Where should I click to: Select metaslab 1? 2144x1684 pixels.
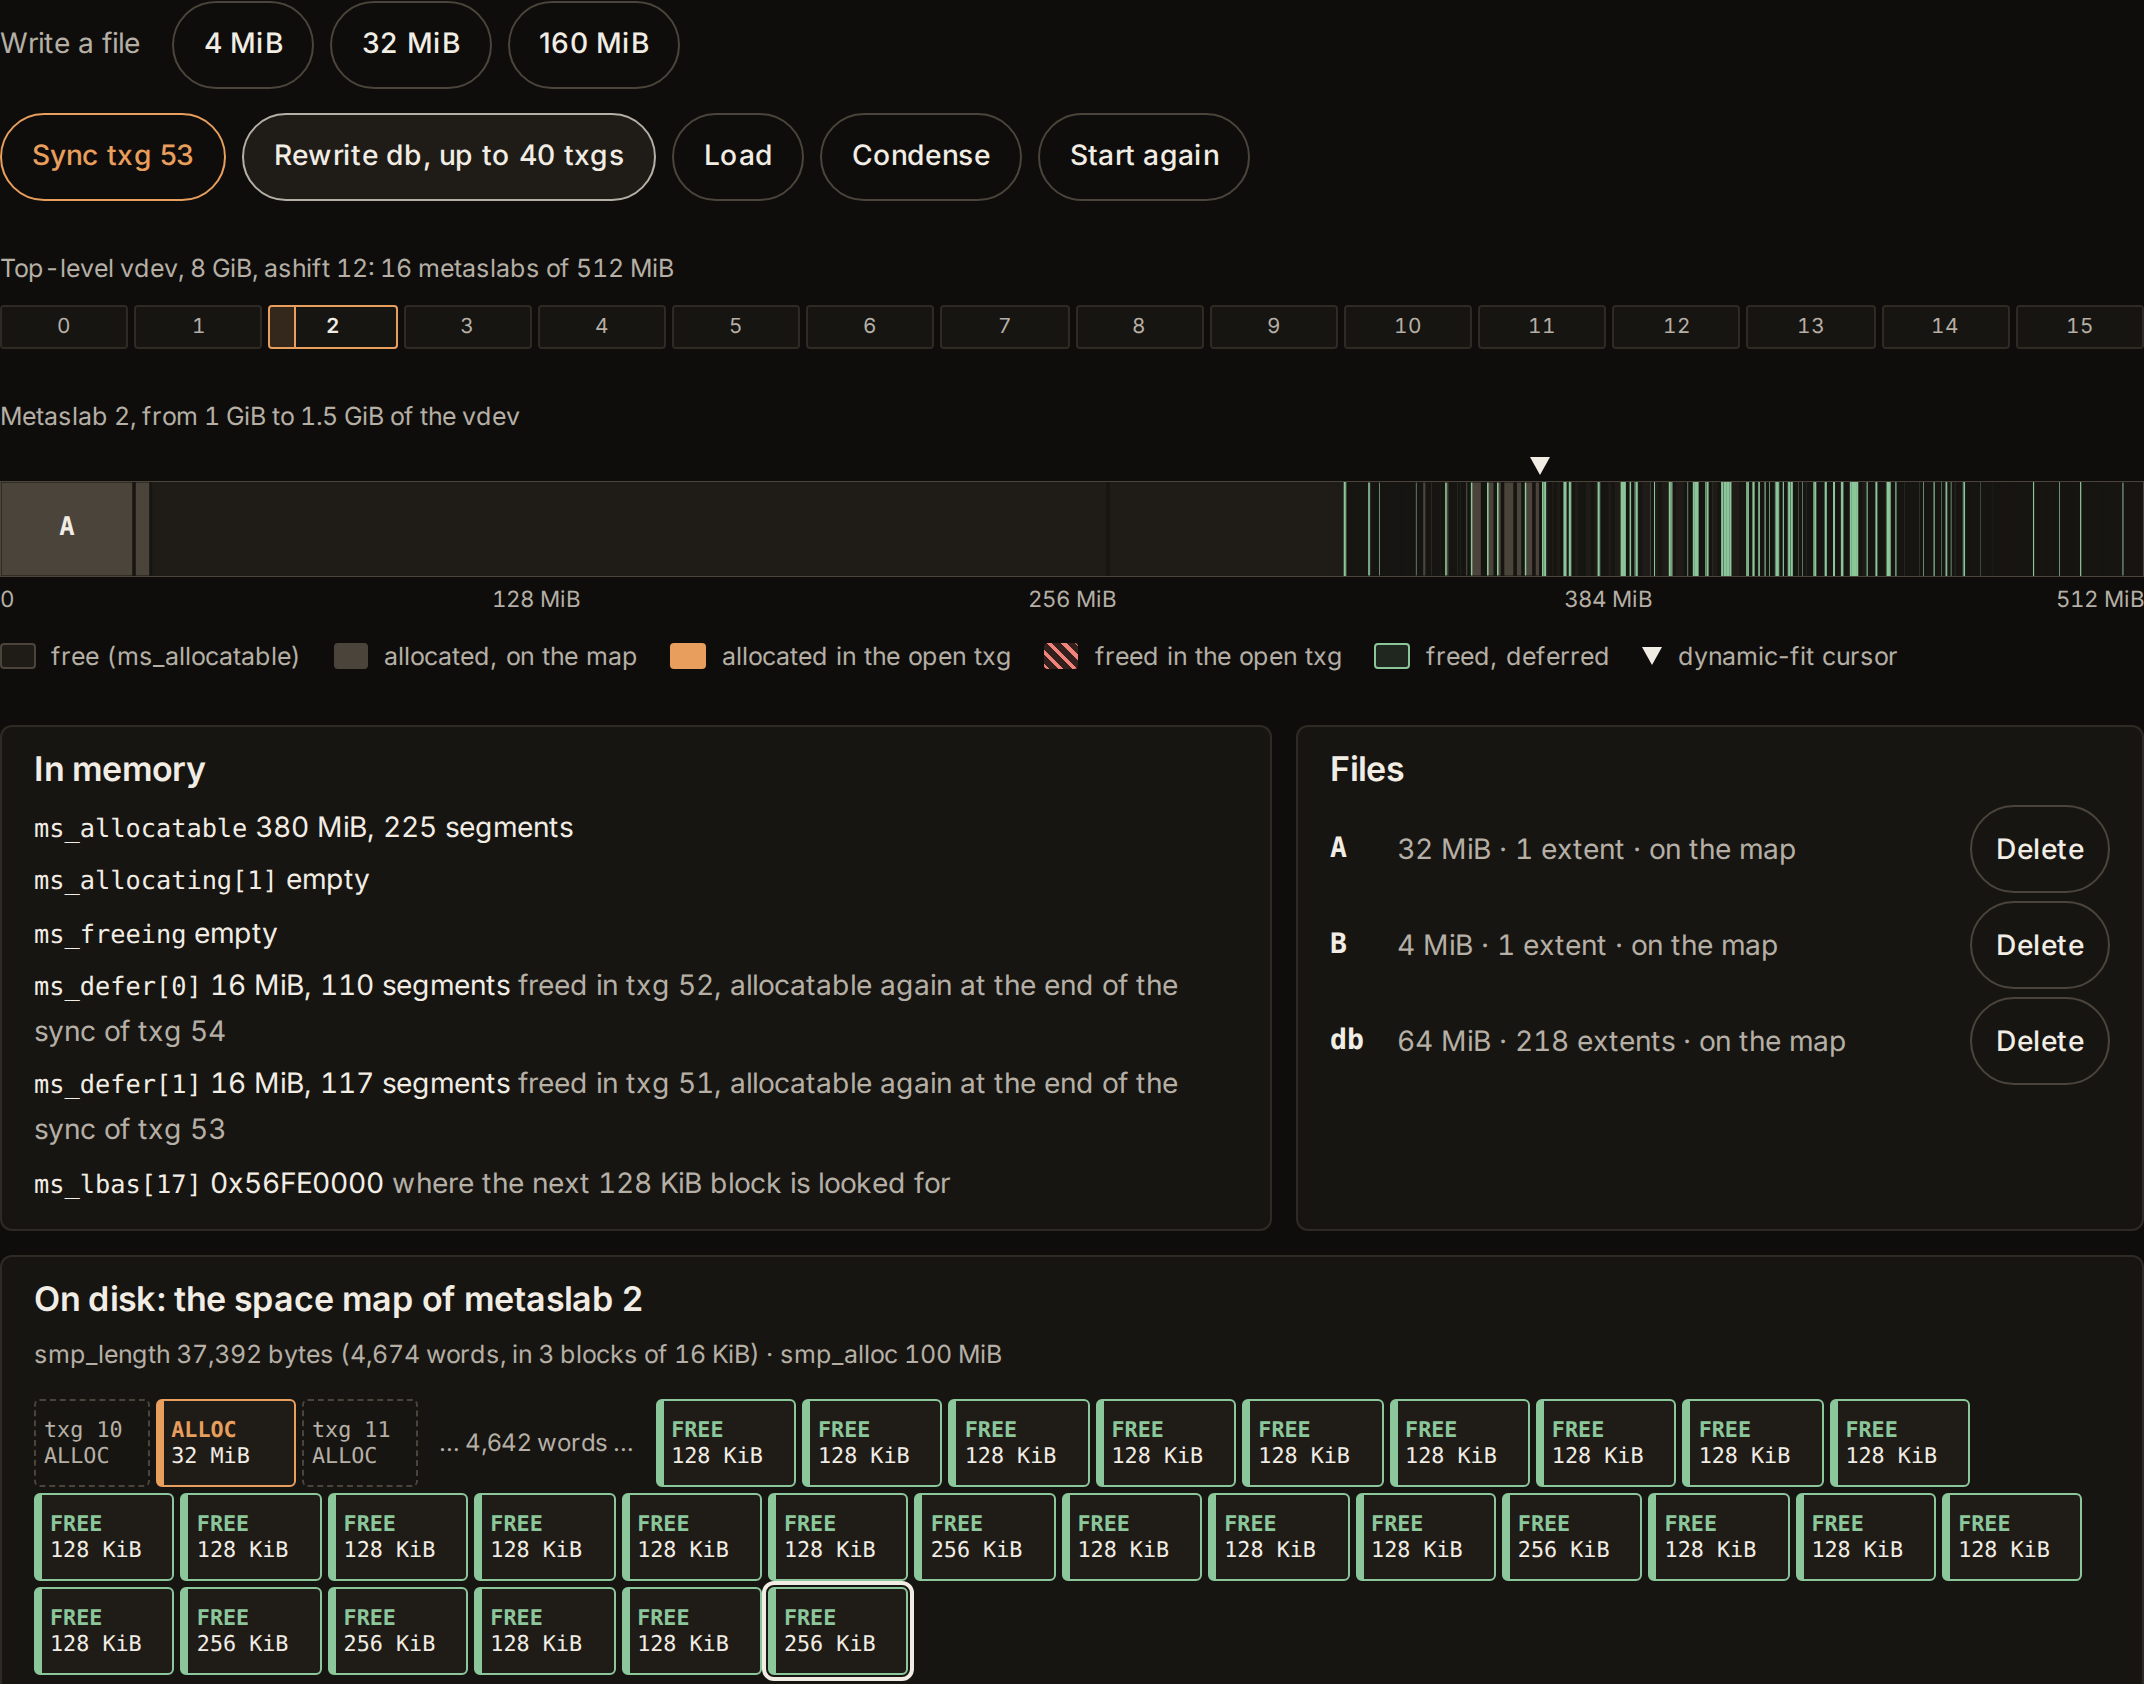pyautogui.click(x=198, y=326)
